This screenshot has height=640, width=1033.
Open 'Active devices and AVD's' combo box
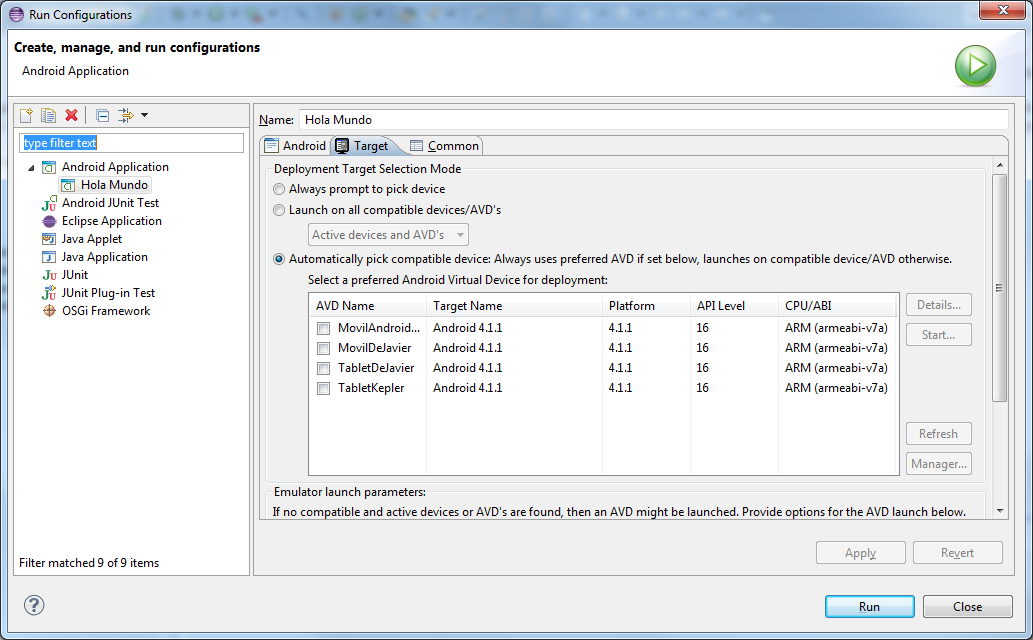[388, 235]
